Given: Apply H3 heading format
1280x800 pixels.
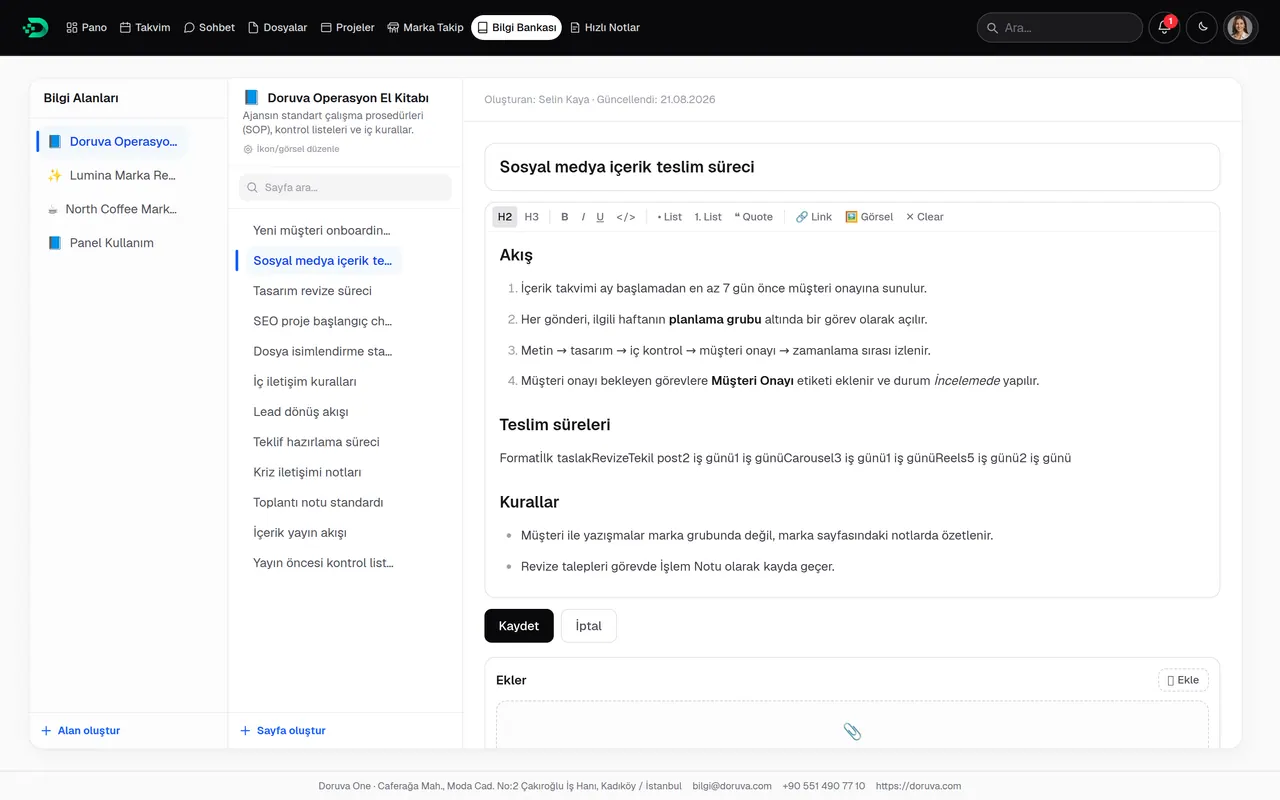Looking at the screenshot, I should coord(531,217).
